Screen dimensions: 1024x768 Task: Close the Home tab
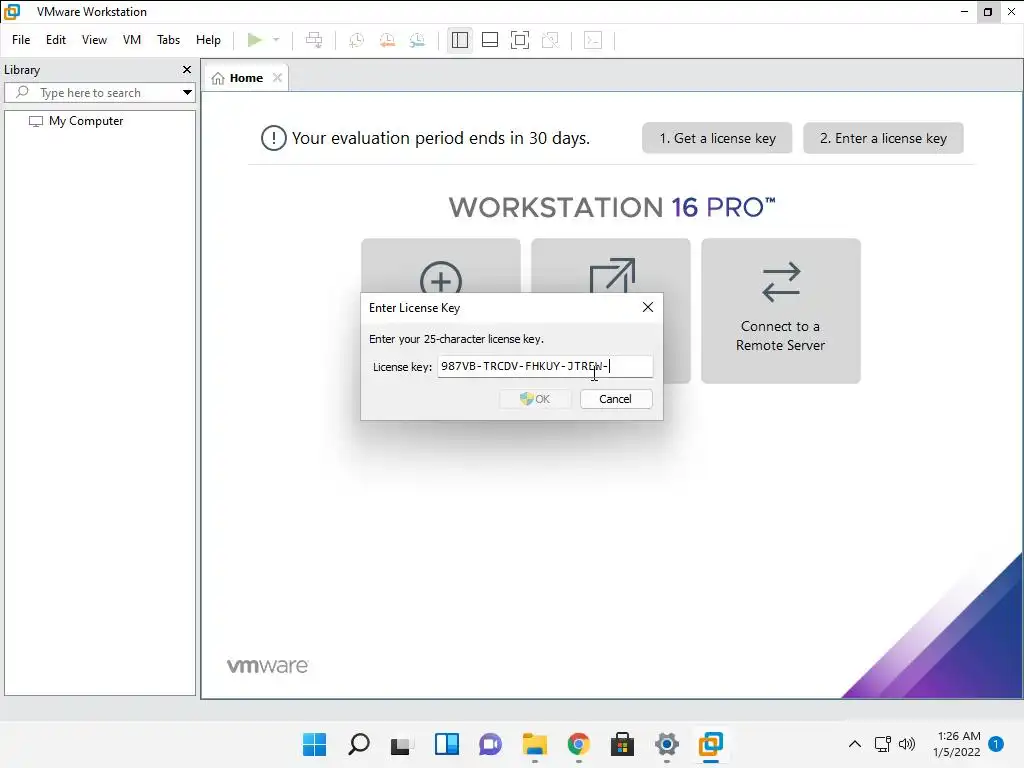[x=278, y=78]
